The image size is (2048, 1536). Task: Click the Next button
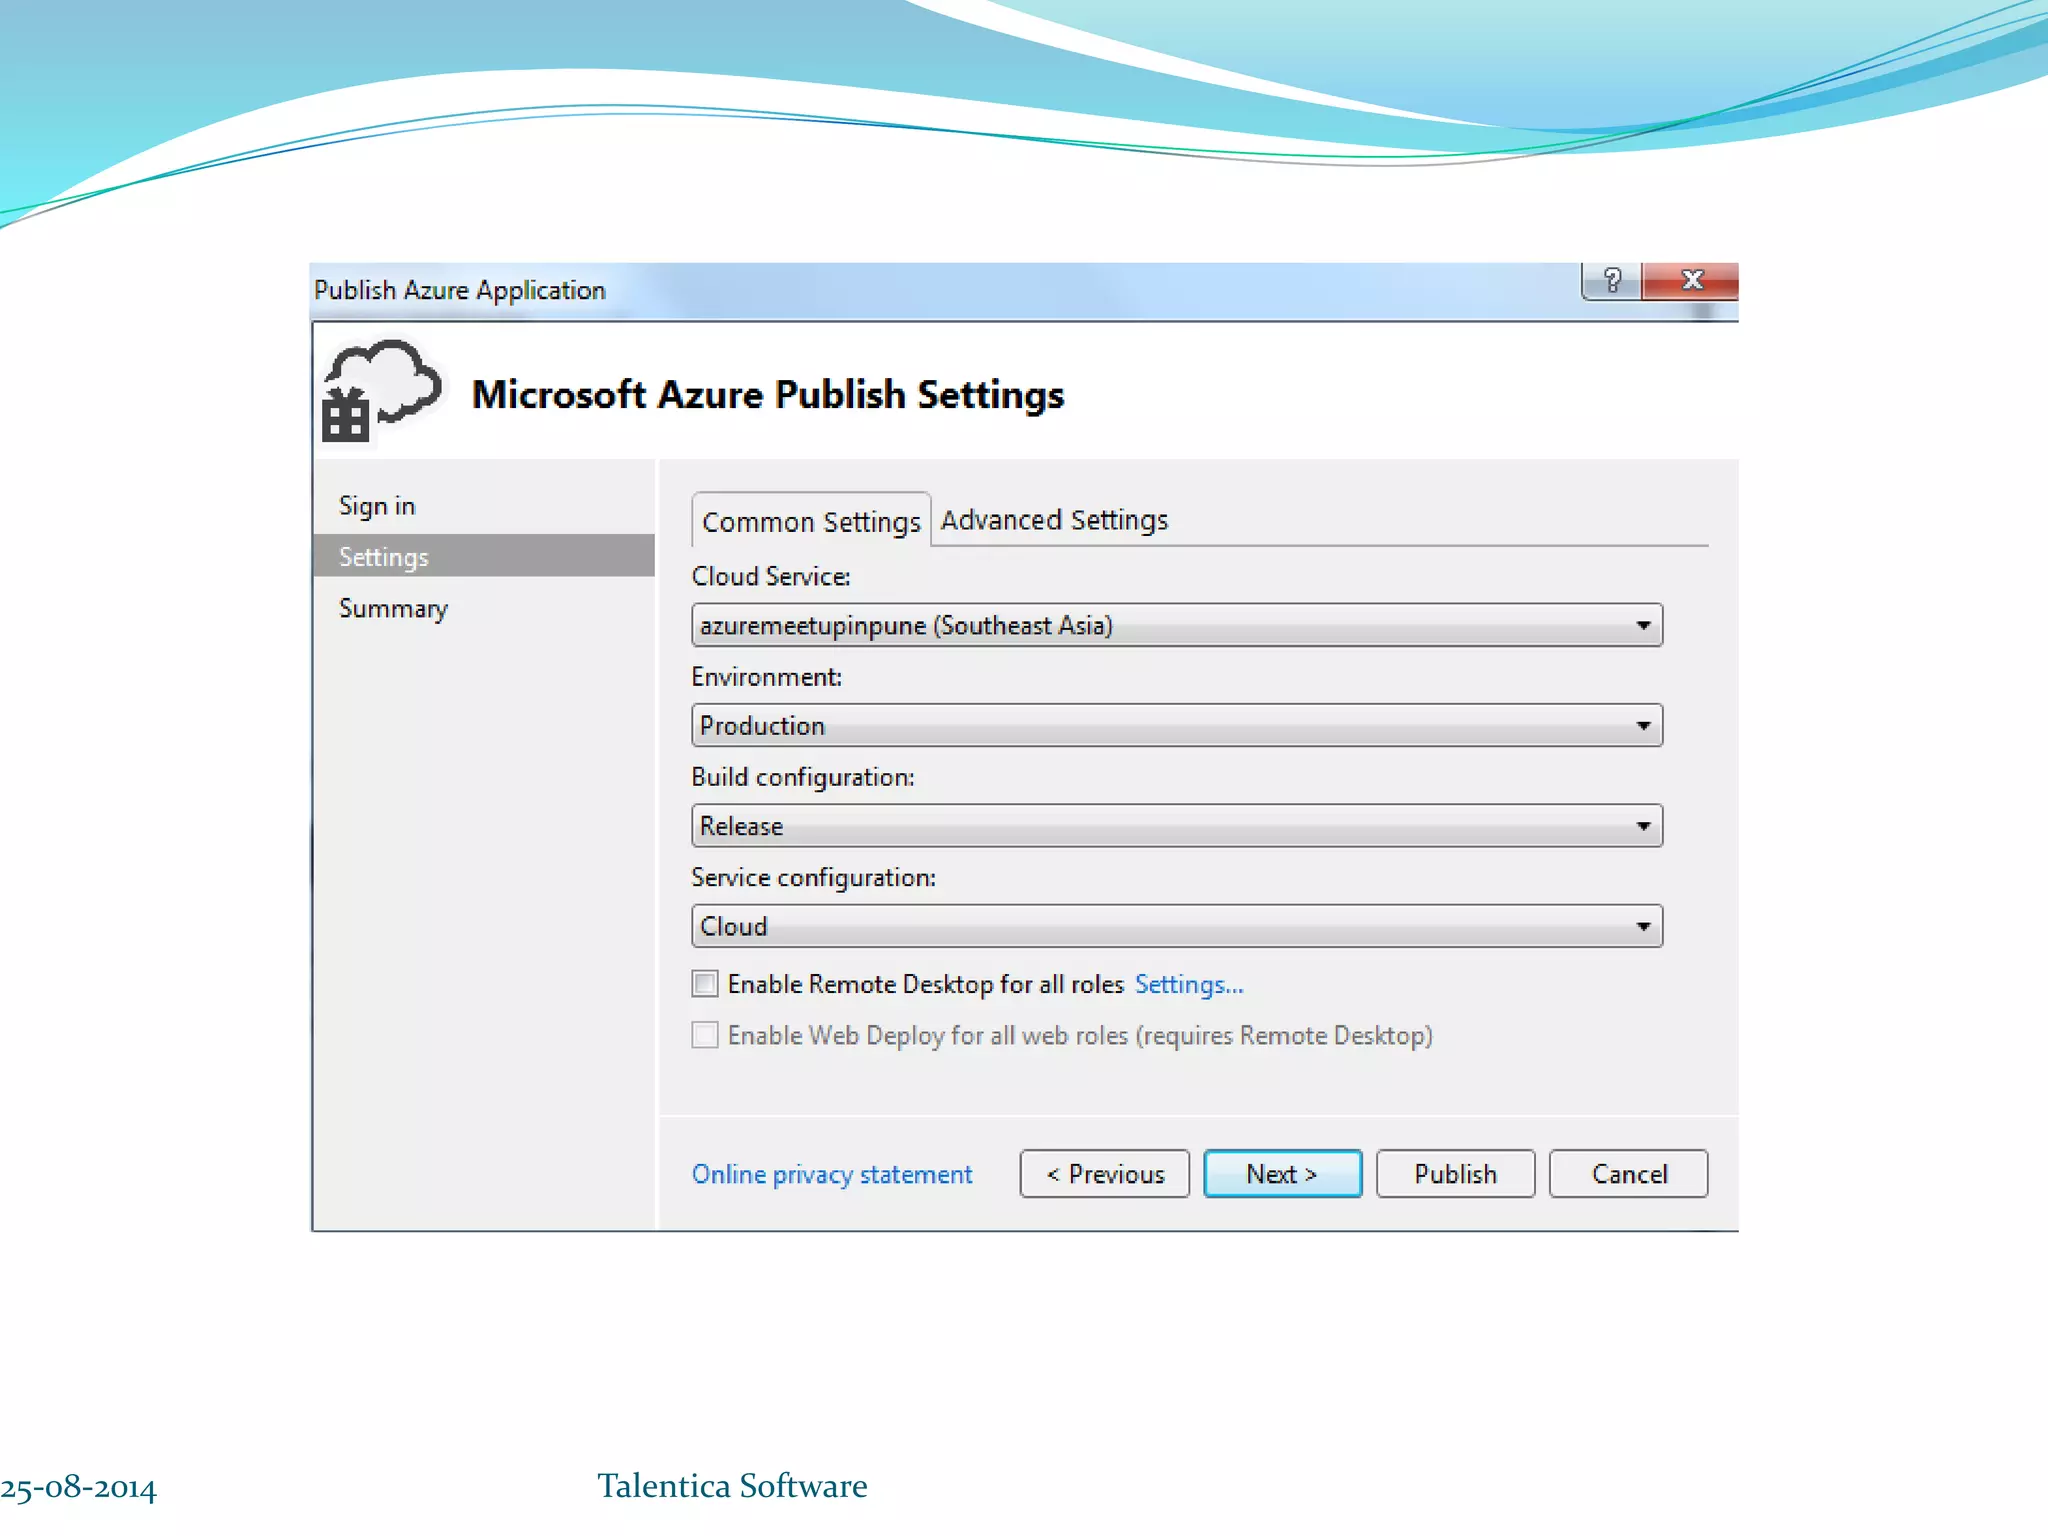tap(1282, 1174)
